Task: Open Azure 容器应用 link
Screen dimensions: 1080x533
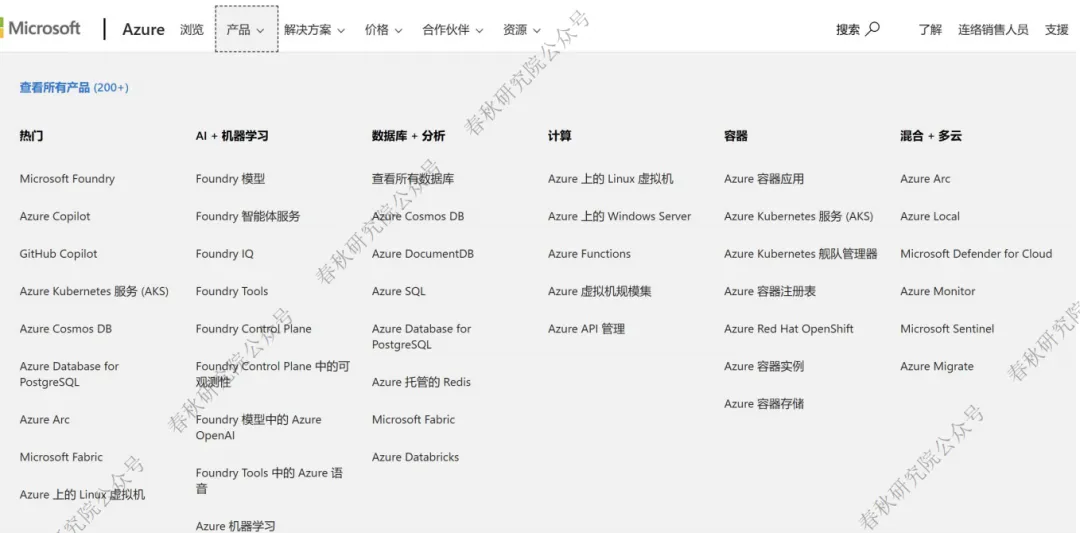Action: (764, 179)
